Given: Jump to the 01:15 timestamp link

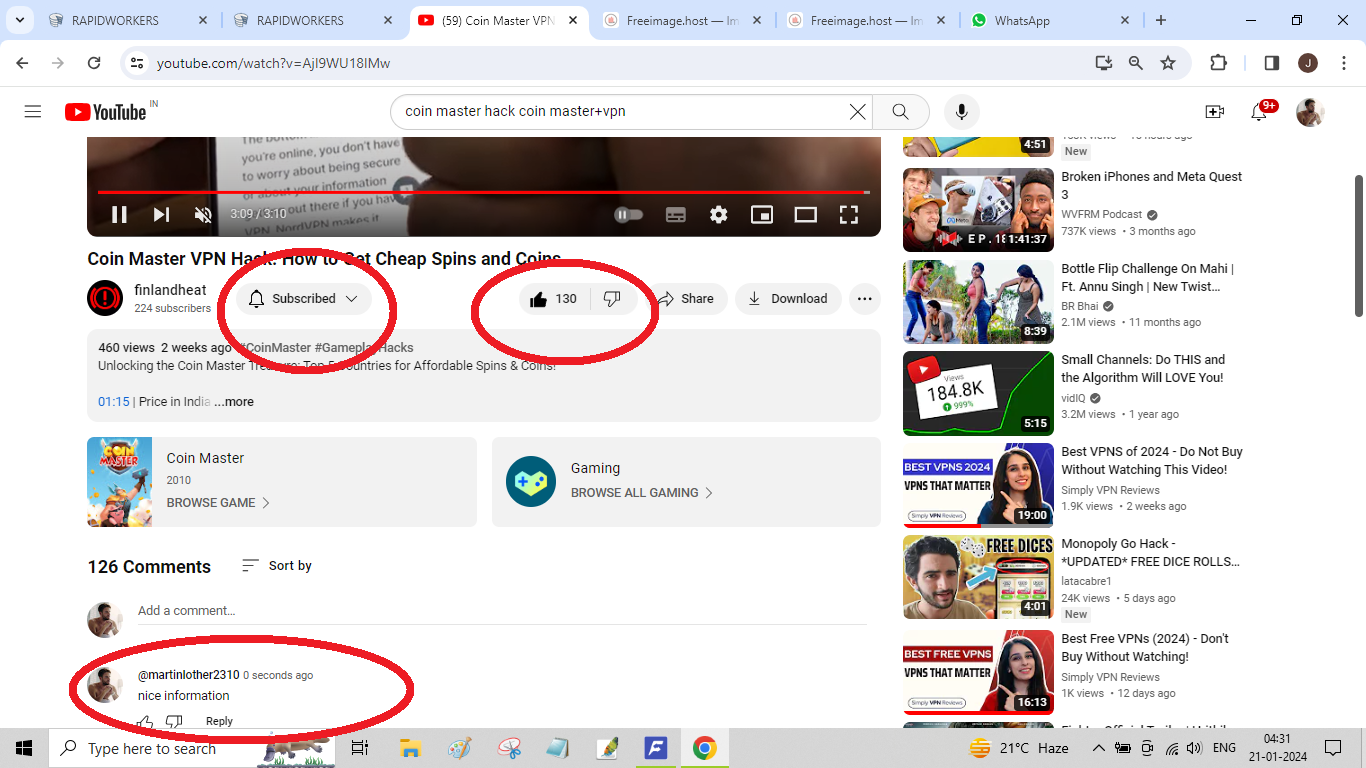Looking at the screenshot, I should click(x=114, y=402).
